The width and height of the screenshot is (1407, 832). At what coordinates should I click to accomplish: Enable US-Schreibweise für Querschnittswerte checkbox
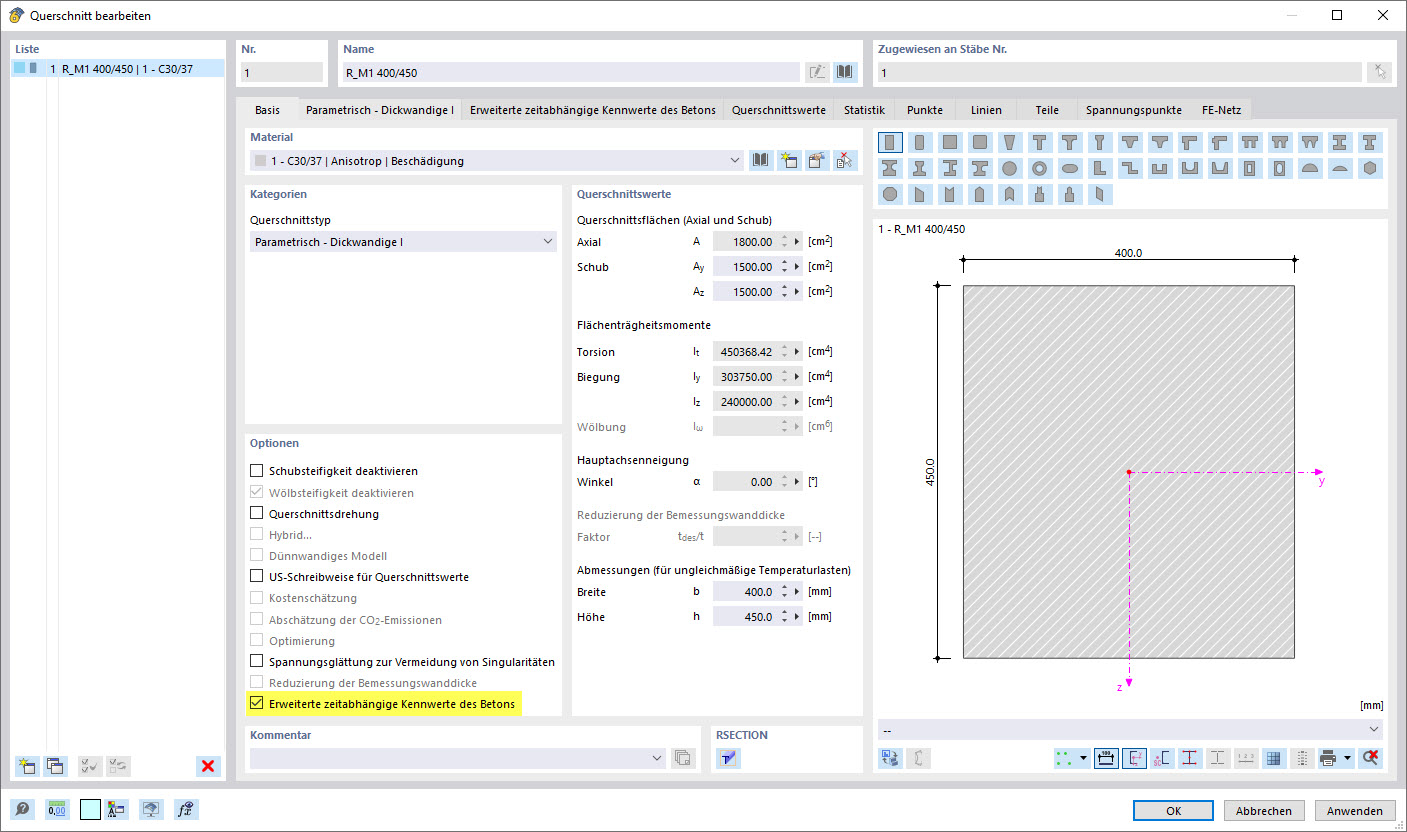pos(257,577)
